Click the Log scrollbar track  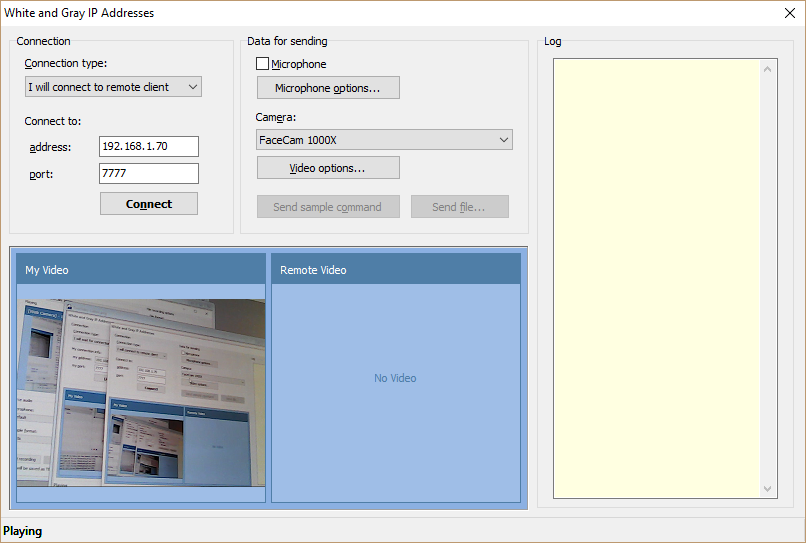pos(768,280)
